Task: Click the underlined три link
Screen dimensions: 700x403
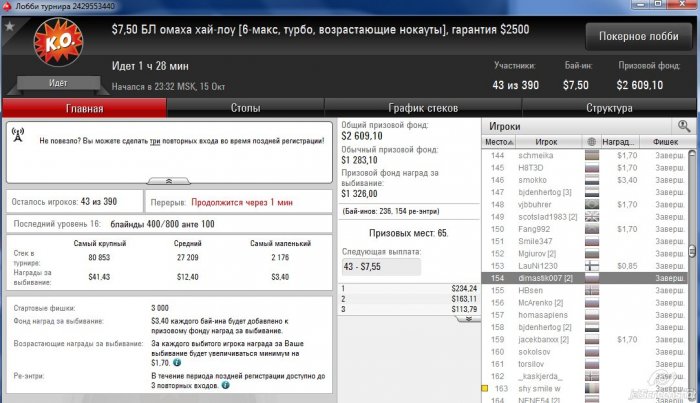Action: (x=155, y=141)
